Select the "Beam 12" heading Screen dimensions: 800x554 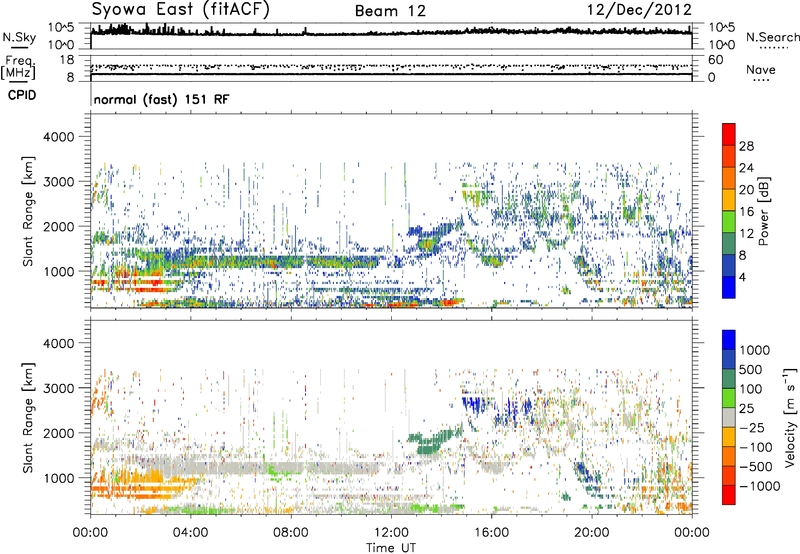click(x=390, y=11)
